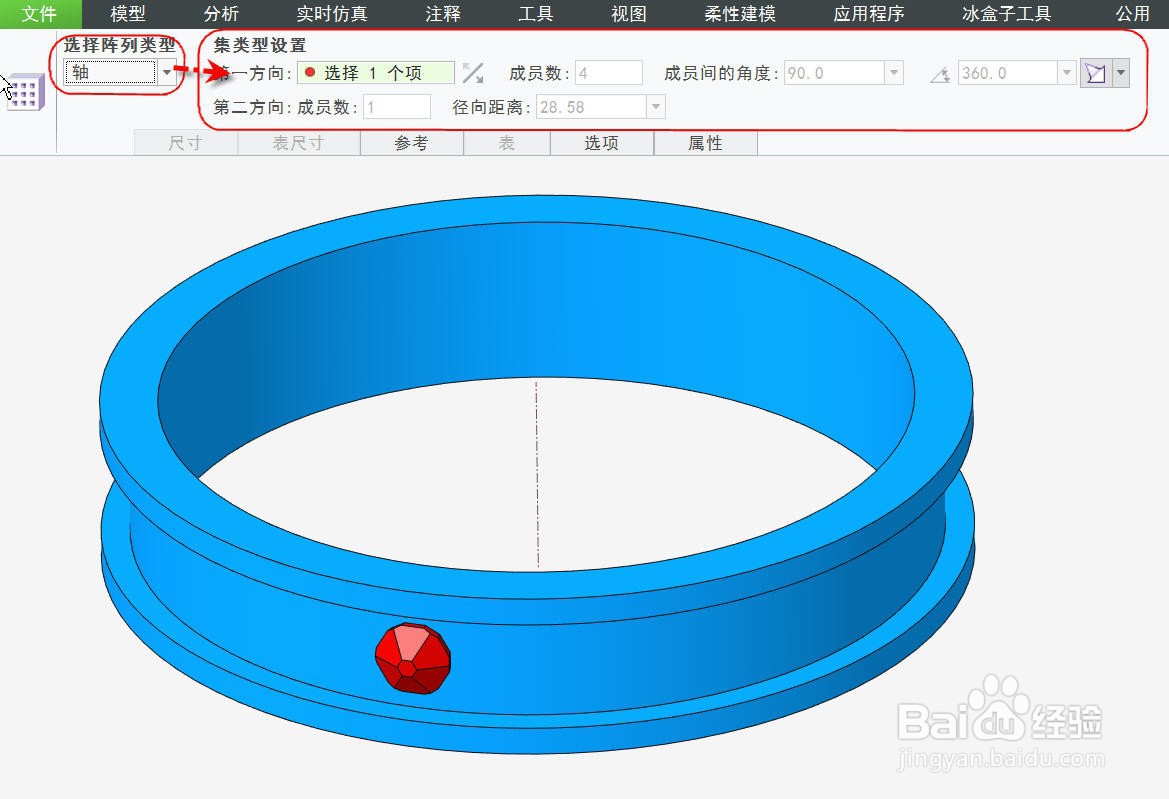This screenshot has width=1169, height=799.
Task: Toggle the member orientation icon button
Action: 1095,73
